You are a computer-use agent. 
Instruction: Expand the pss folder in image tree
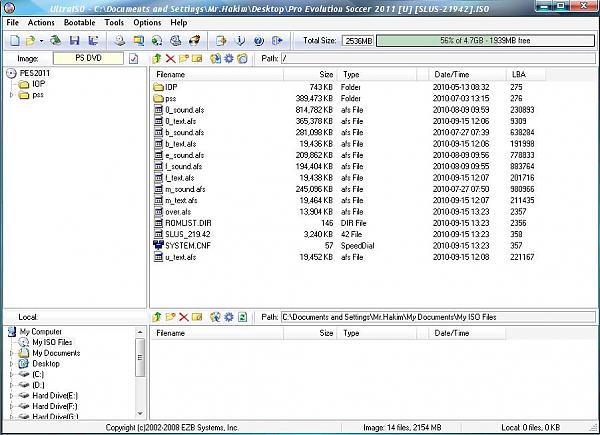(x=11, y=95)
